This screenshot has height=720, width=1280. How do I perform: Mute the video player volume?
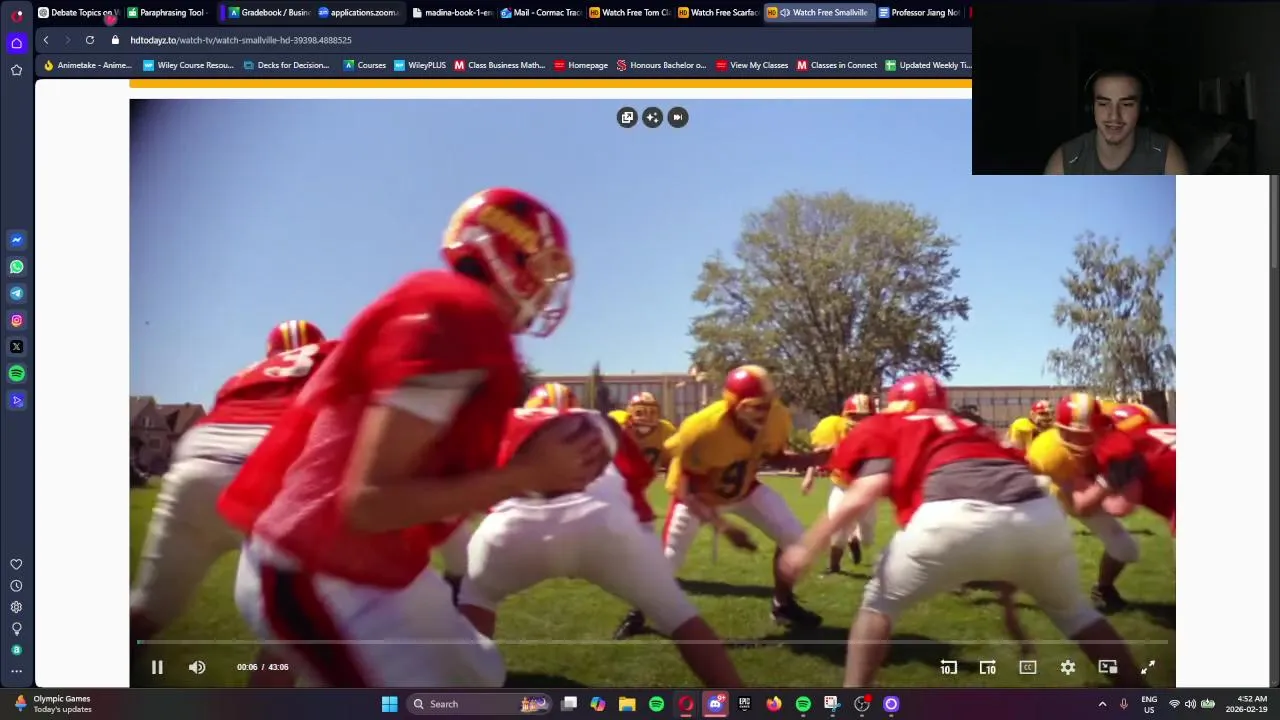197,667
